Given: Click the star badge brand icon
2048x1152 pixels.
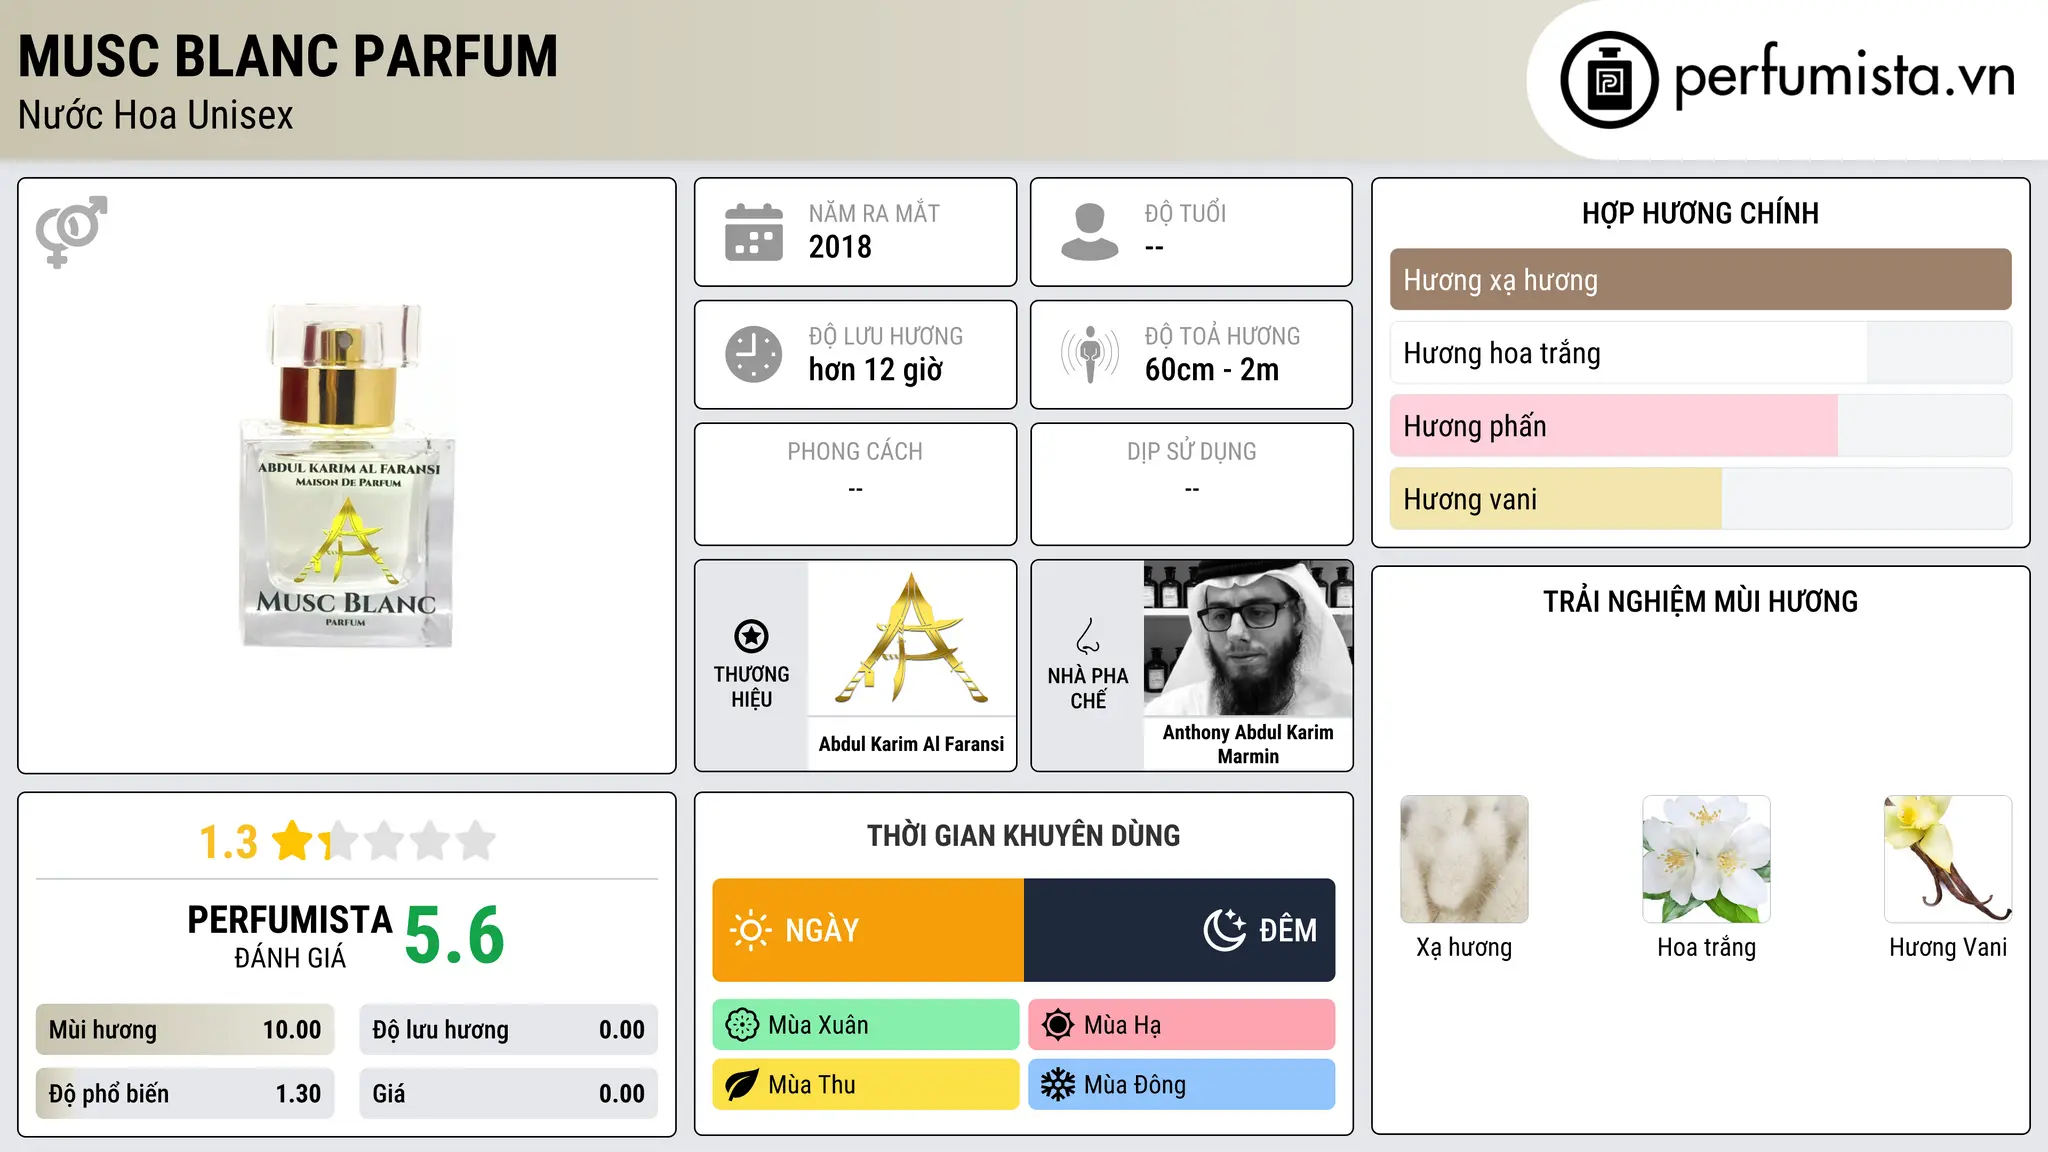Looking at the screenshot, I should pyautogui.click(x=751, y=636).
